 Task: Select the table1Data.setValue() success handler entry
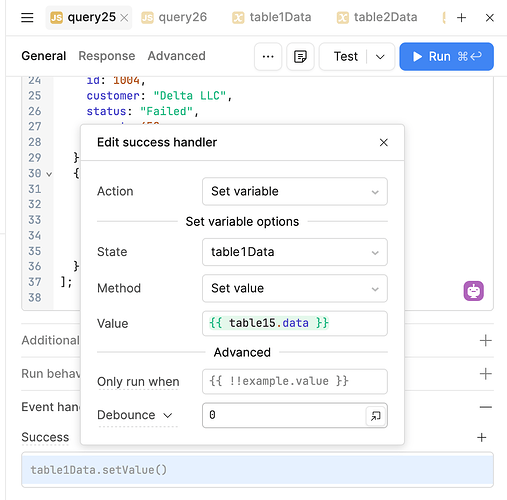click(257, 470)
